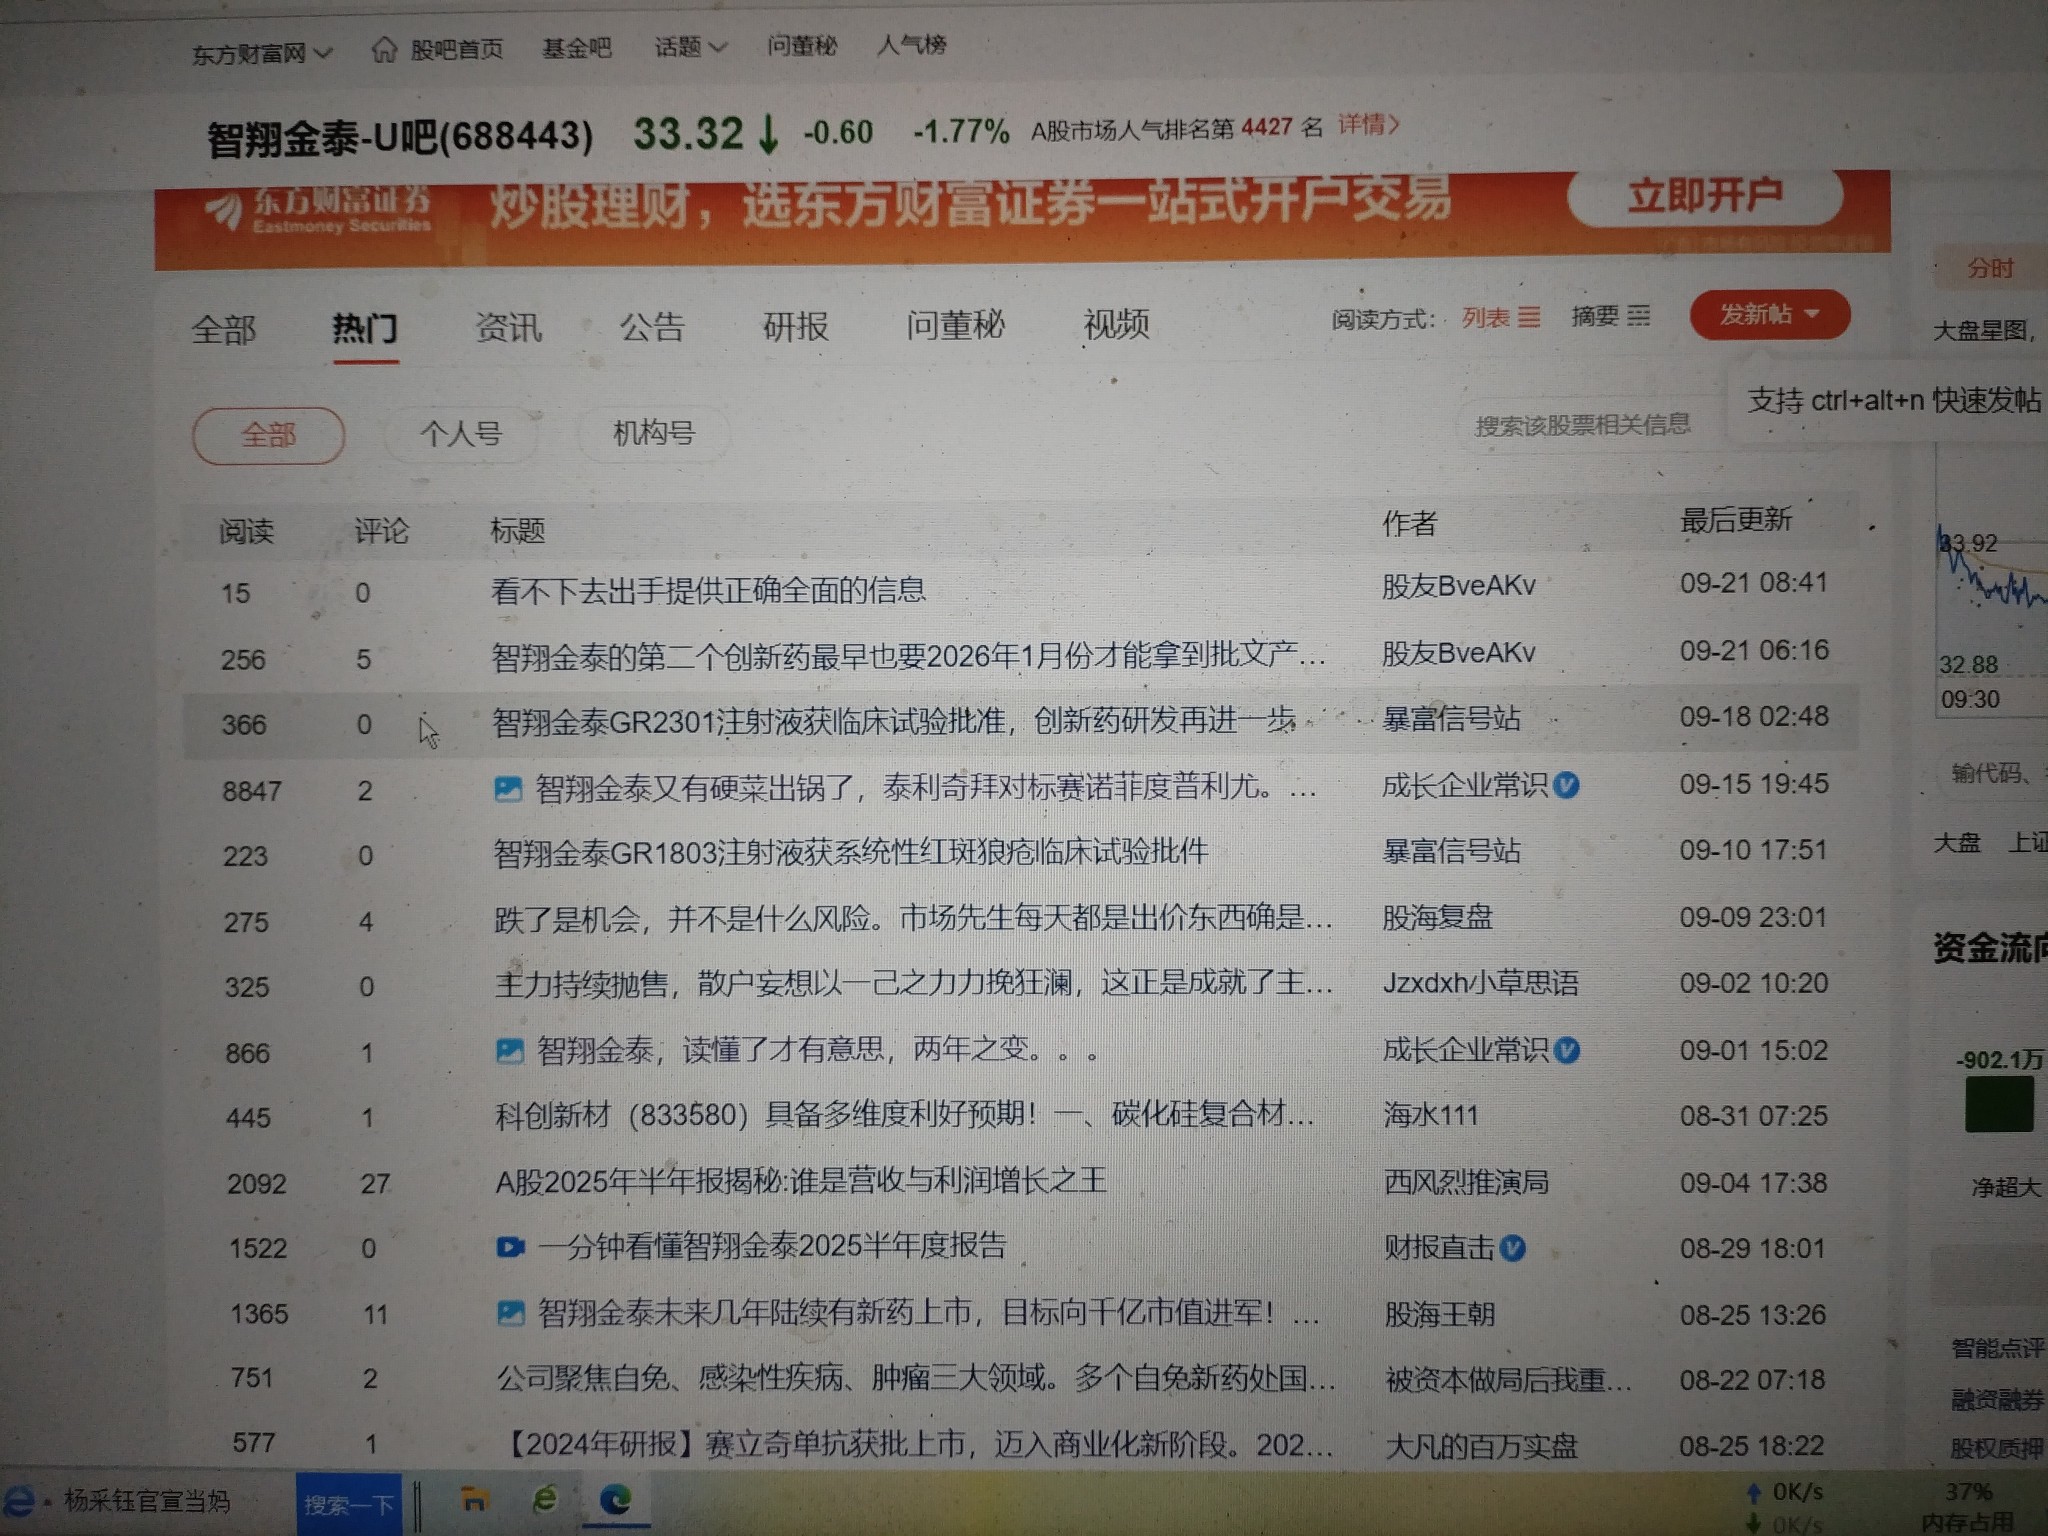Open author 西风烈推演局 profile
This screenshot has width=2048, height=1536.
[x=1467, y=1182]
